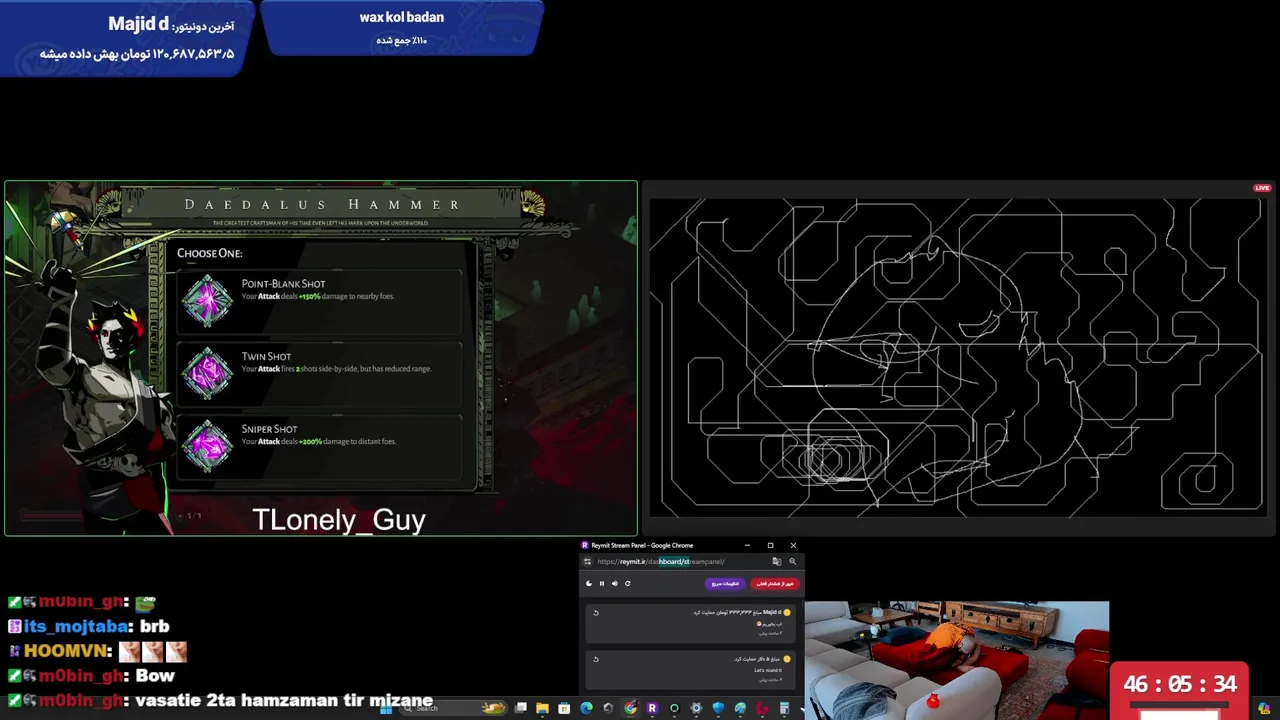1280x720 pixels.
Task: Launch Microsoft Edge from the taskbar
Action: click(586, 708)
